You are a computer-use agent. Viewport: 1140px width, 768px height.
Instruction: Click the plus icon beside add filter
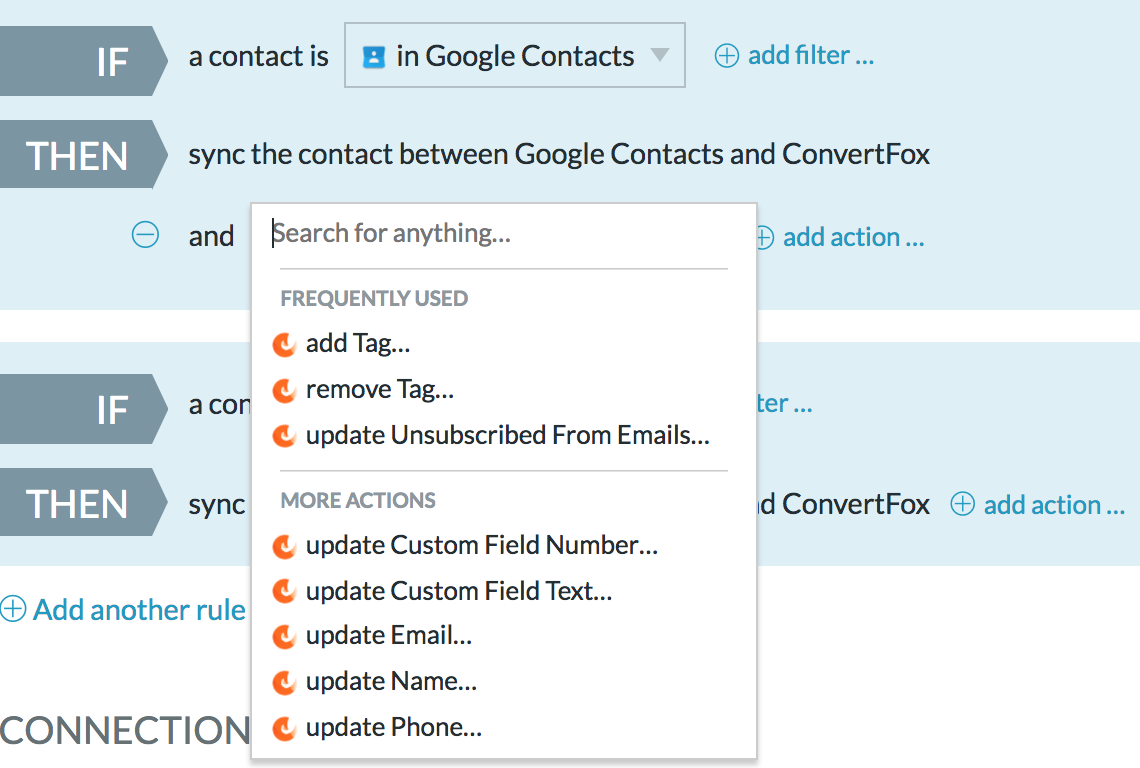[726, 55]
